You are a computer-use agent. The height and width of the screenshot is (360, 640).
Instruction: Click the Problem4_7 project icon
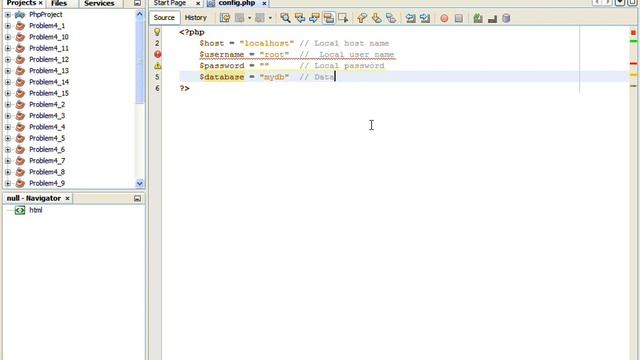20,161
